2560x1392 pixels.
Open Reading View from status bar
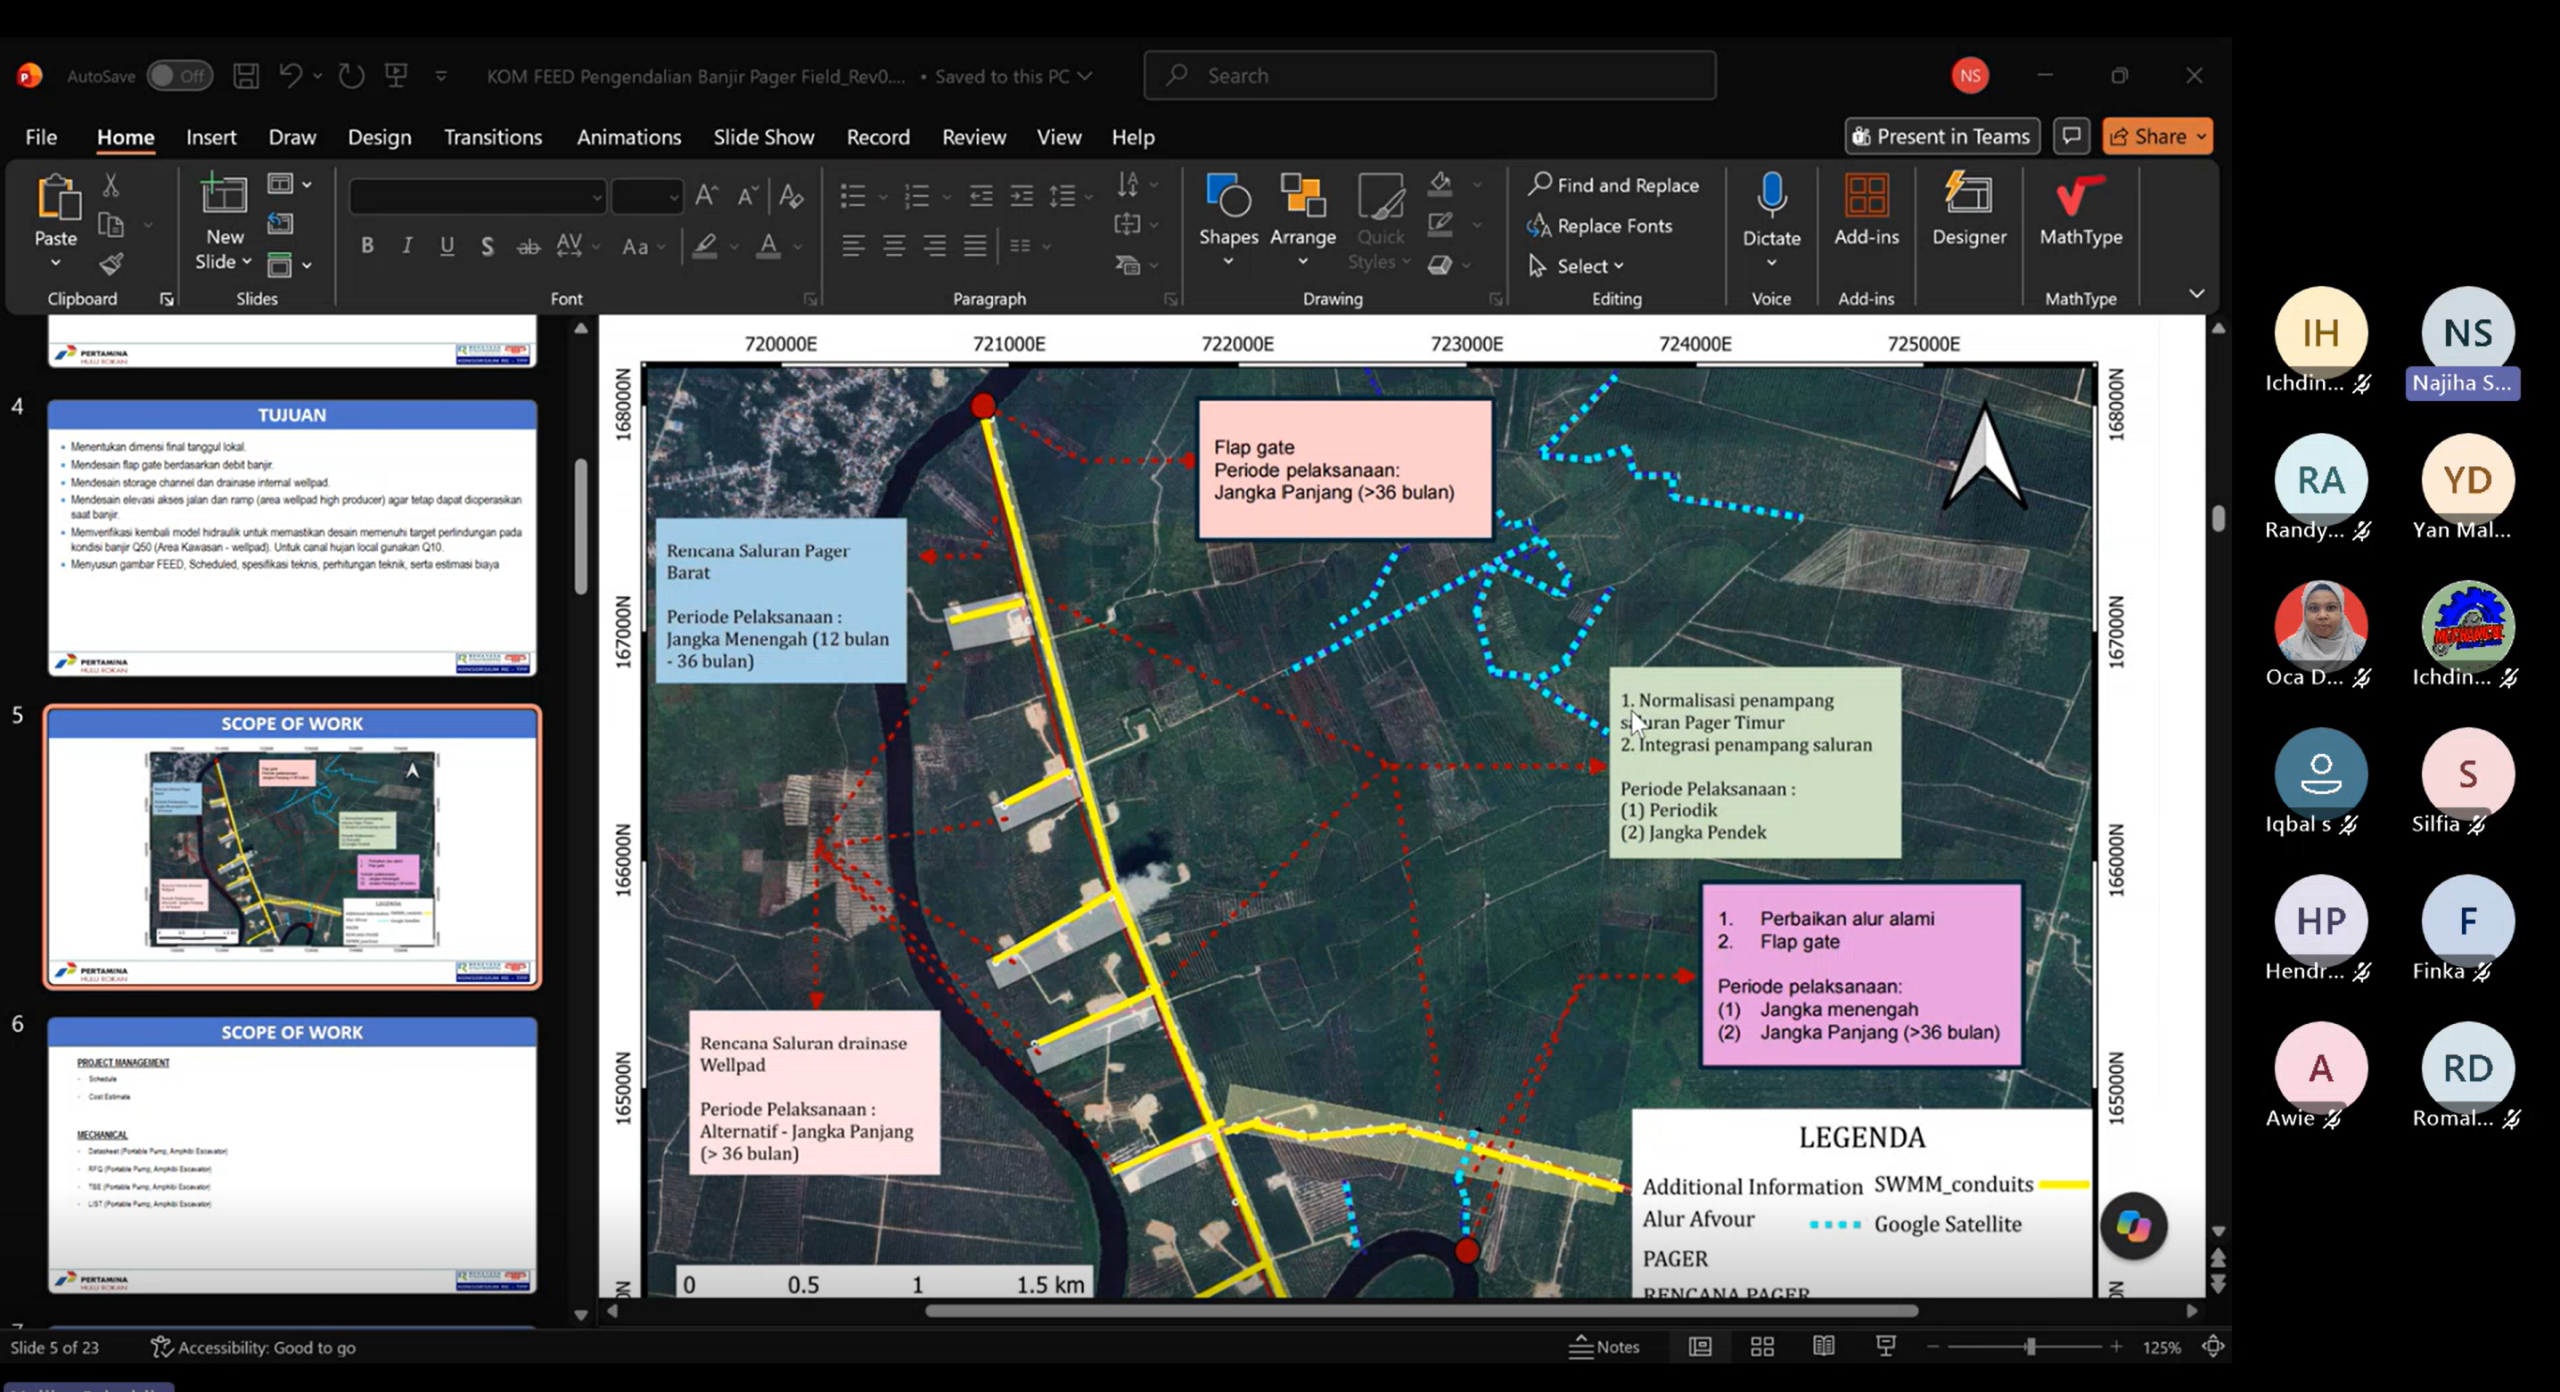[x=1823, y=1347]
